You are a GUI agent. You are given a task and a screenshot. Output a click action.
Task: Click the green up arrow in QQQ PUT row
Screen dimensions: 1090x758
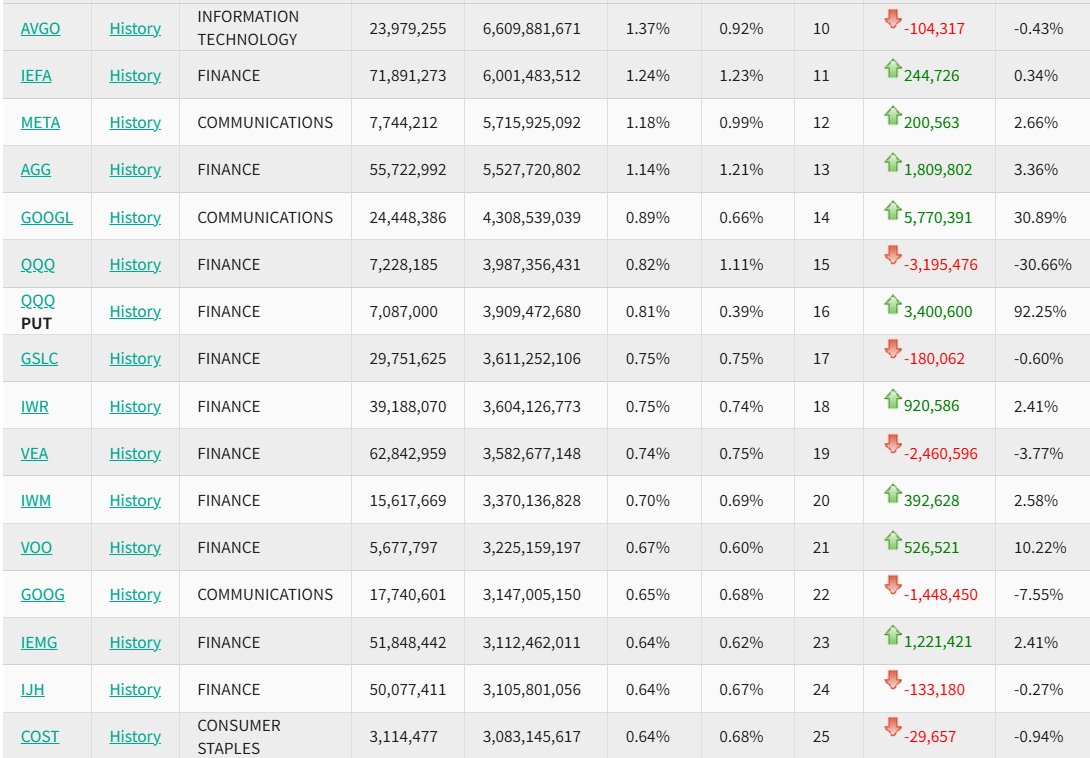click(893, 304)
